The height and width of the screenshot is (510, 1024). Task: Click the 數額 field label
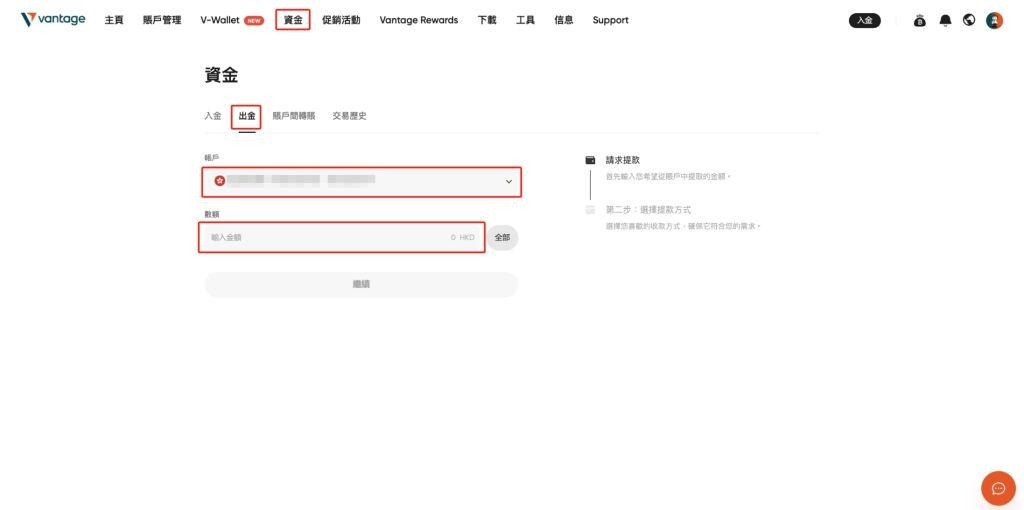(x=212, y=214)
